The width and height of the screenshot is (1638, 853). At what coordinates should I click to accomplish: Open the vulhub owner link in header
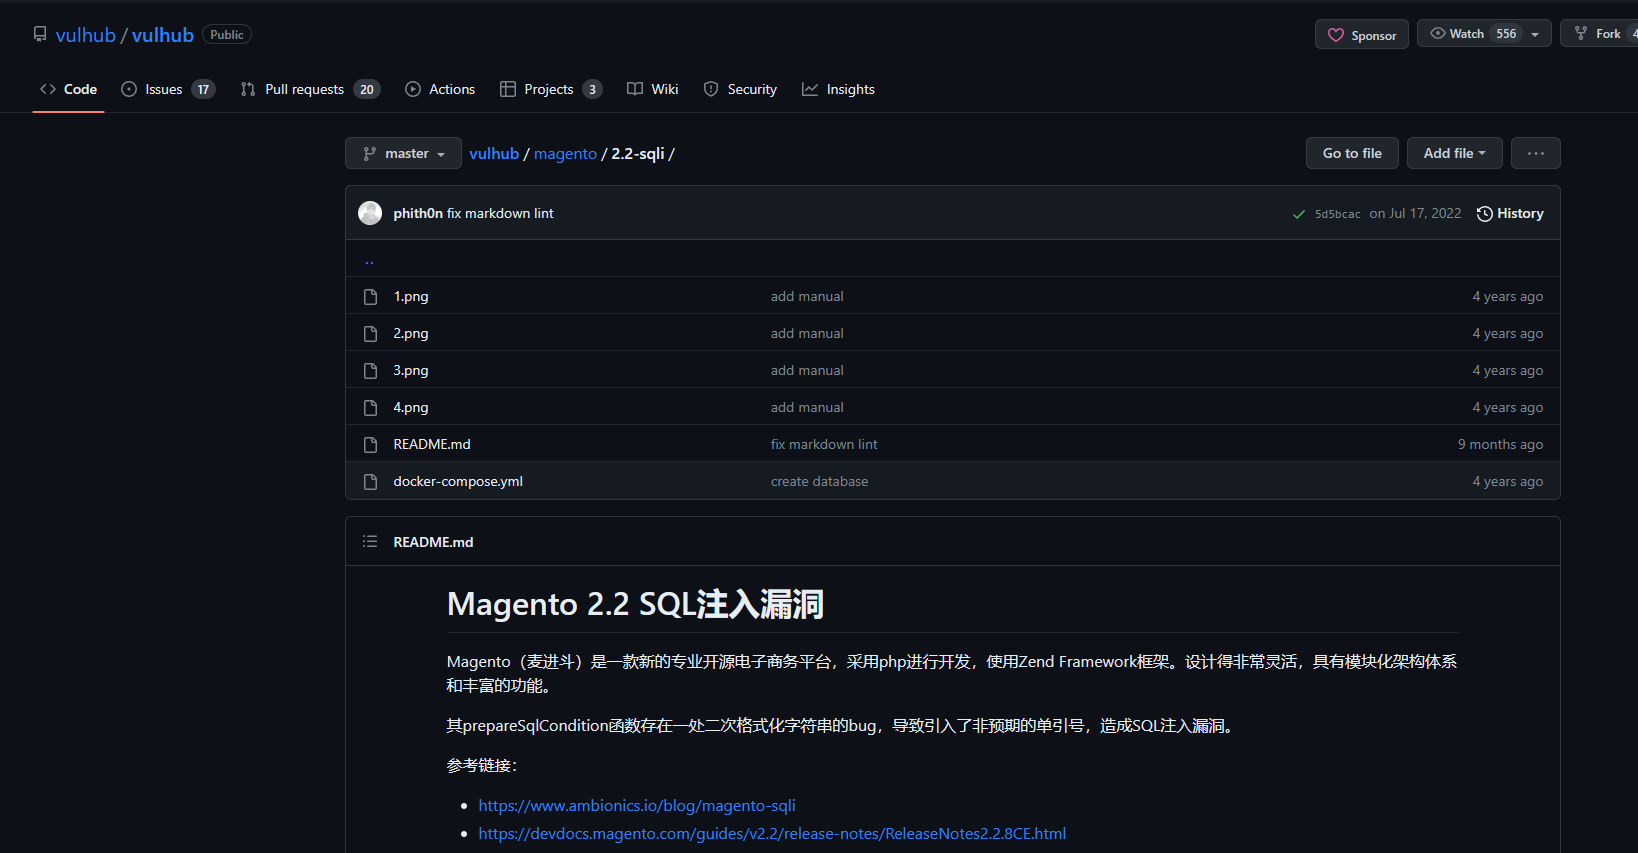(86, 35)
